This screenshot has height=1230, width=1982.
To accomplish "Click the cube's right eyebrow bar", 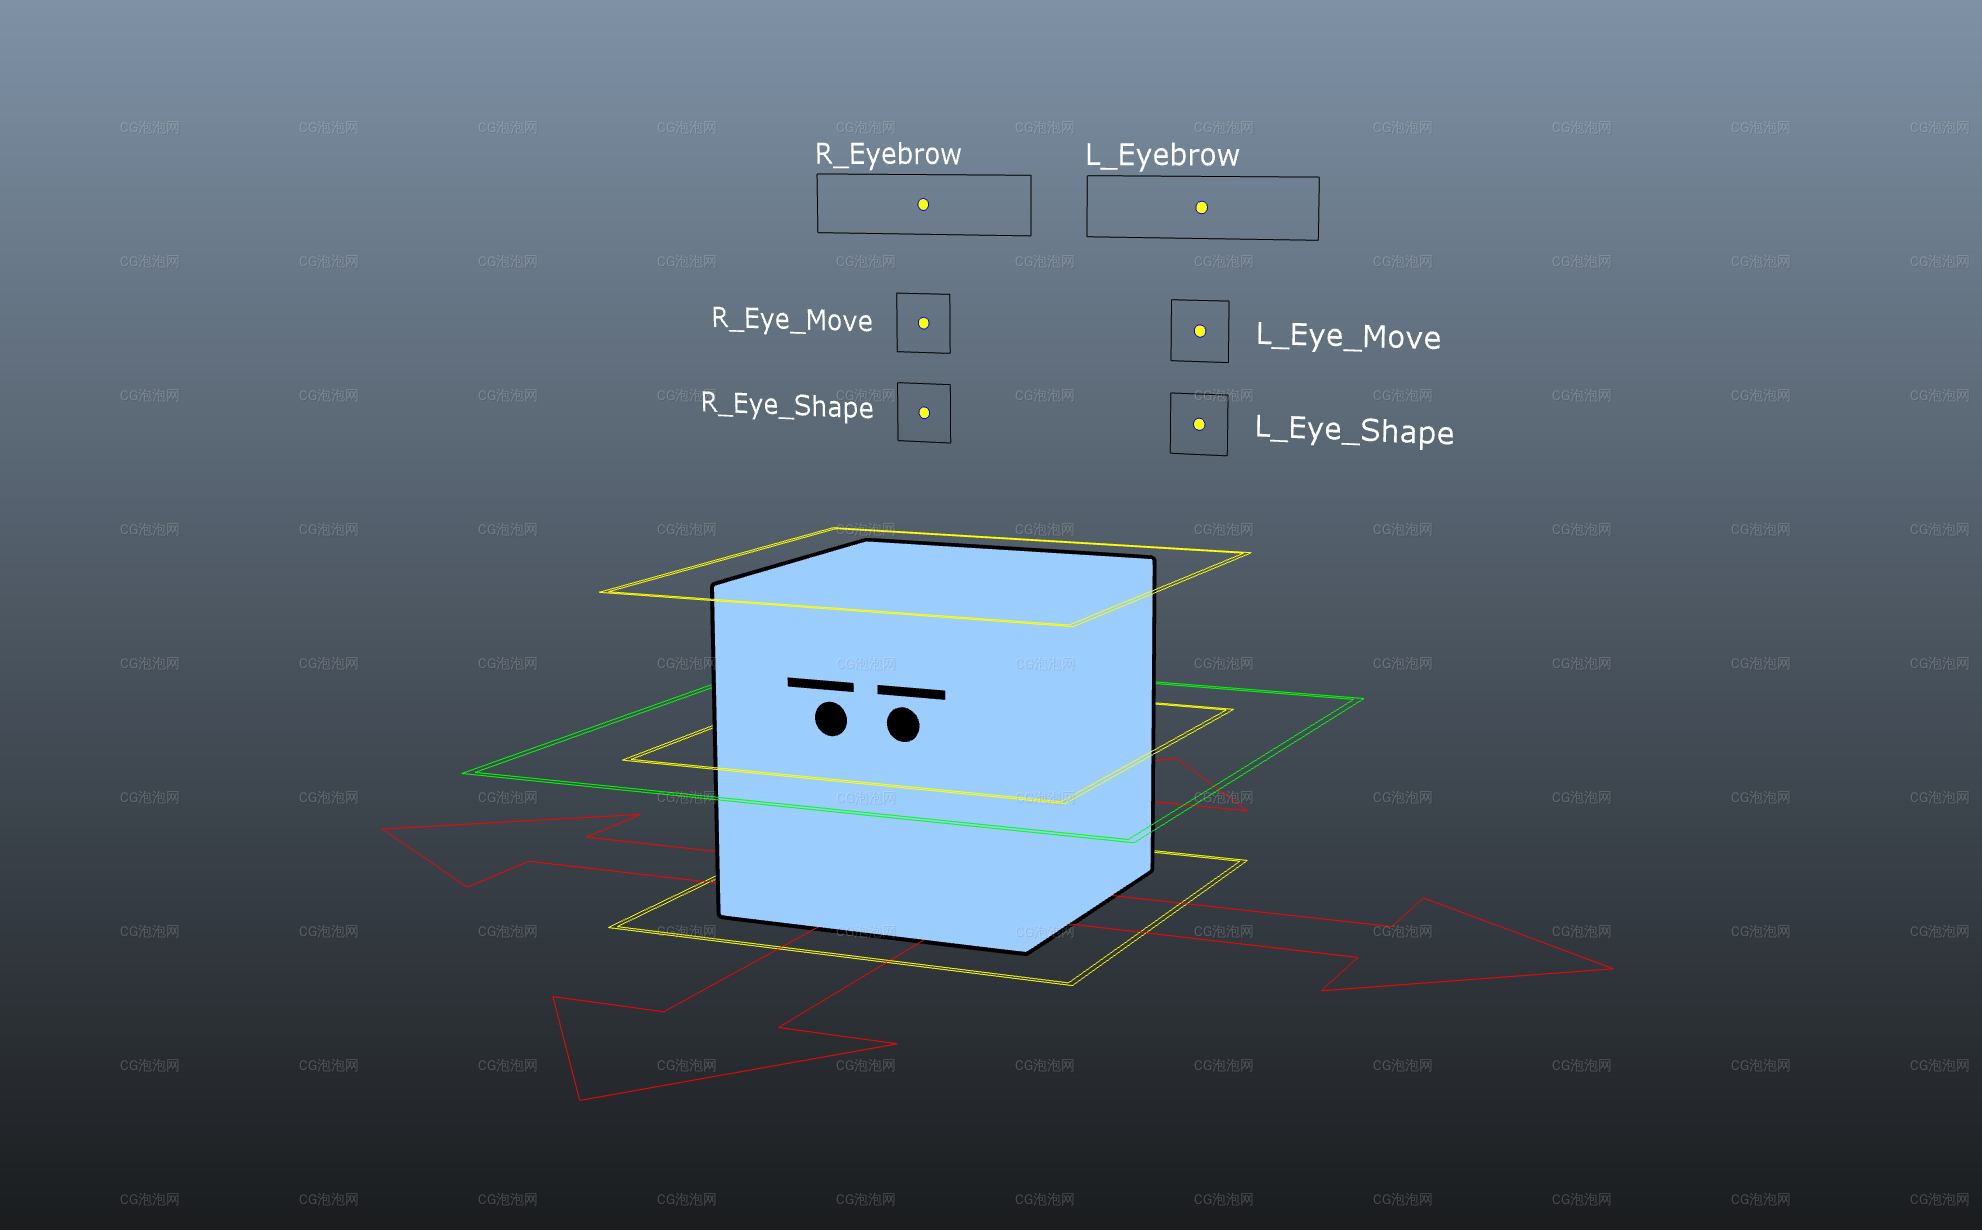I will click(x=911, y=691).
